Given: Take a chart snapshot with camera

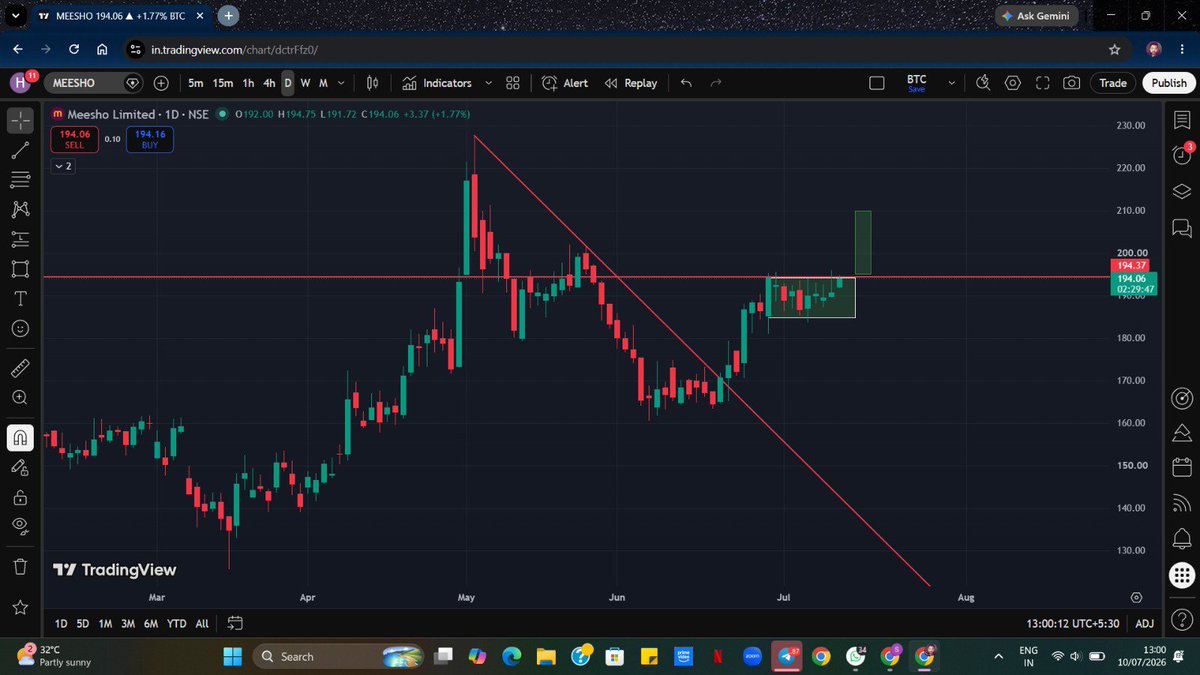Looking at the screenshot, I should 1071,83.
